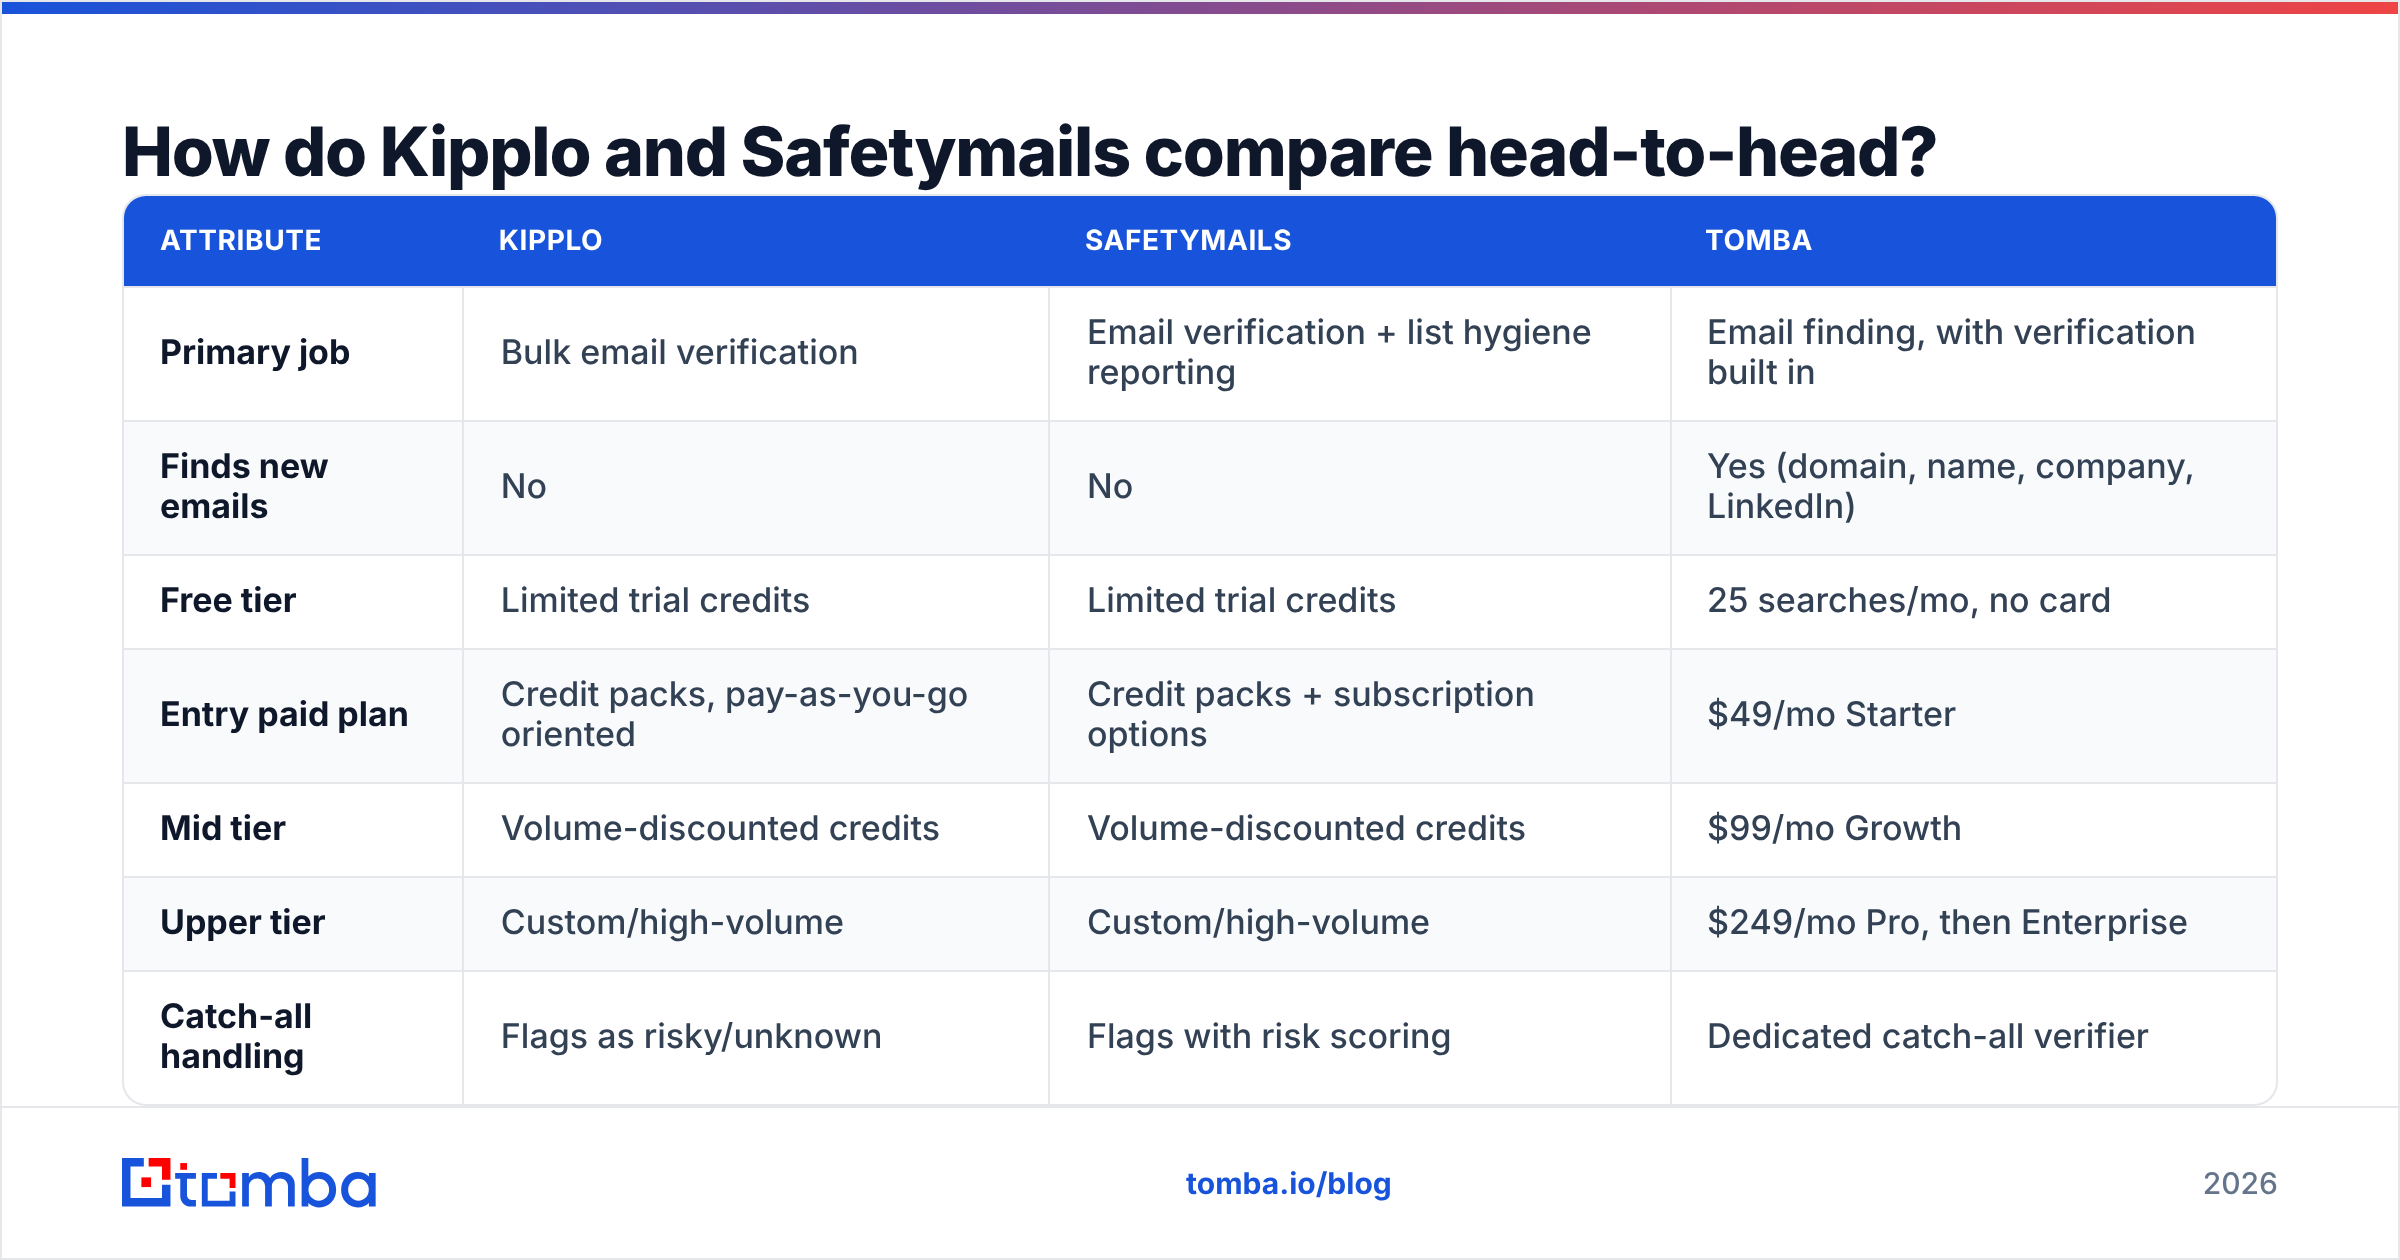The image size is (2400, 1260).
Task: Select the 'Finds new emails' row label
Action: [244, 486]
